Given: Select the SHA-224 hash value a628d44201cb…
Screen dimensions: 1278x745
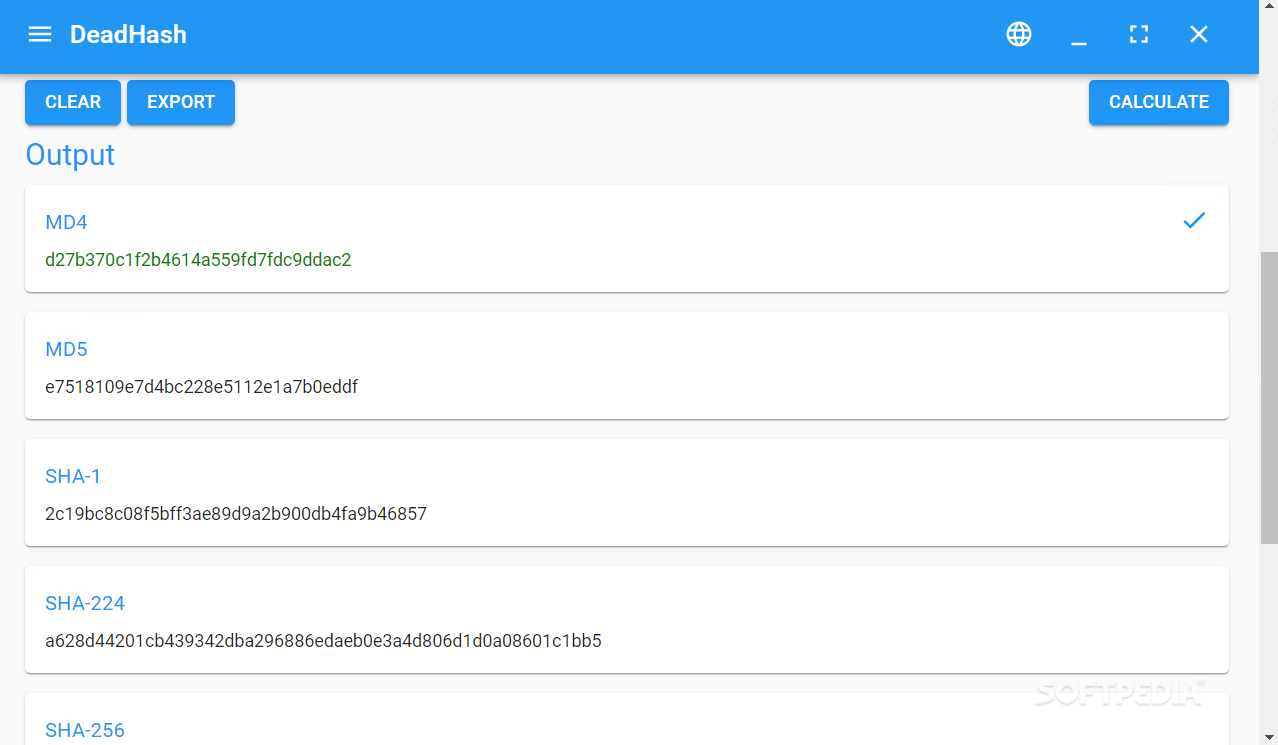Looking at the screenshot, I should pos(323,641).
